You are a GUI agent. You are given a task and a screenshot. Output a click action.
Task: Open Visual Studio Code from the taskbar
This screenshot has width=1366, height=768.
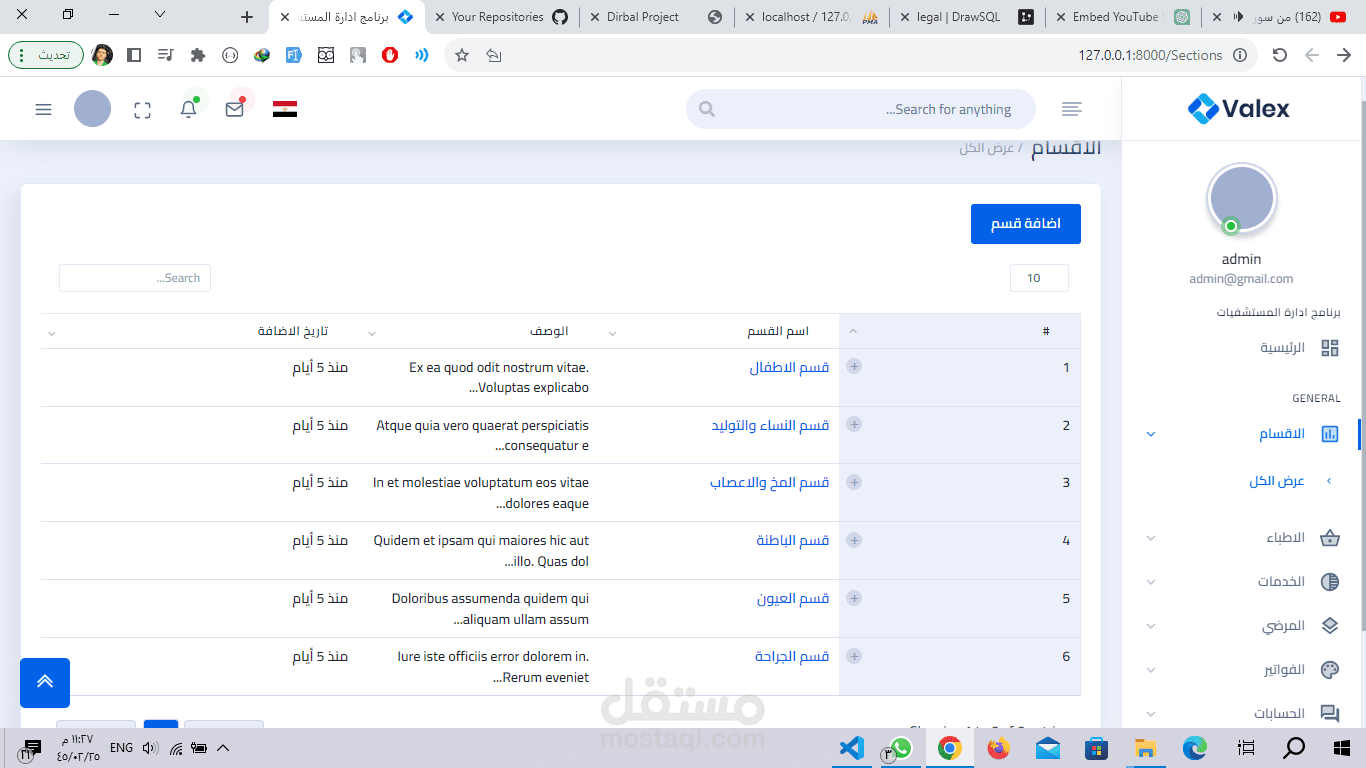[x=851, y=747]
